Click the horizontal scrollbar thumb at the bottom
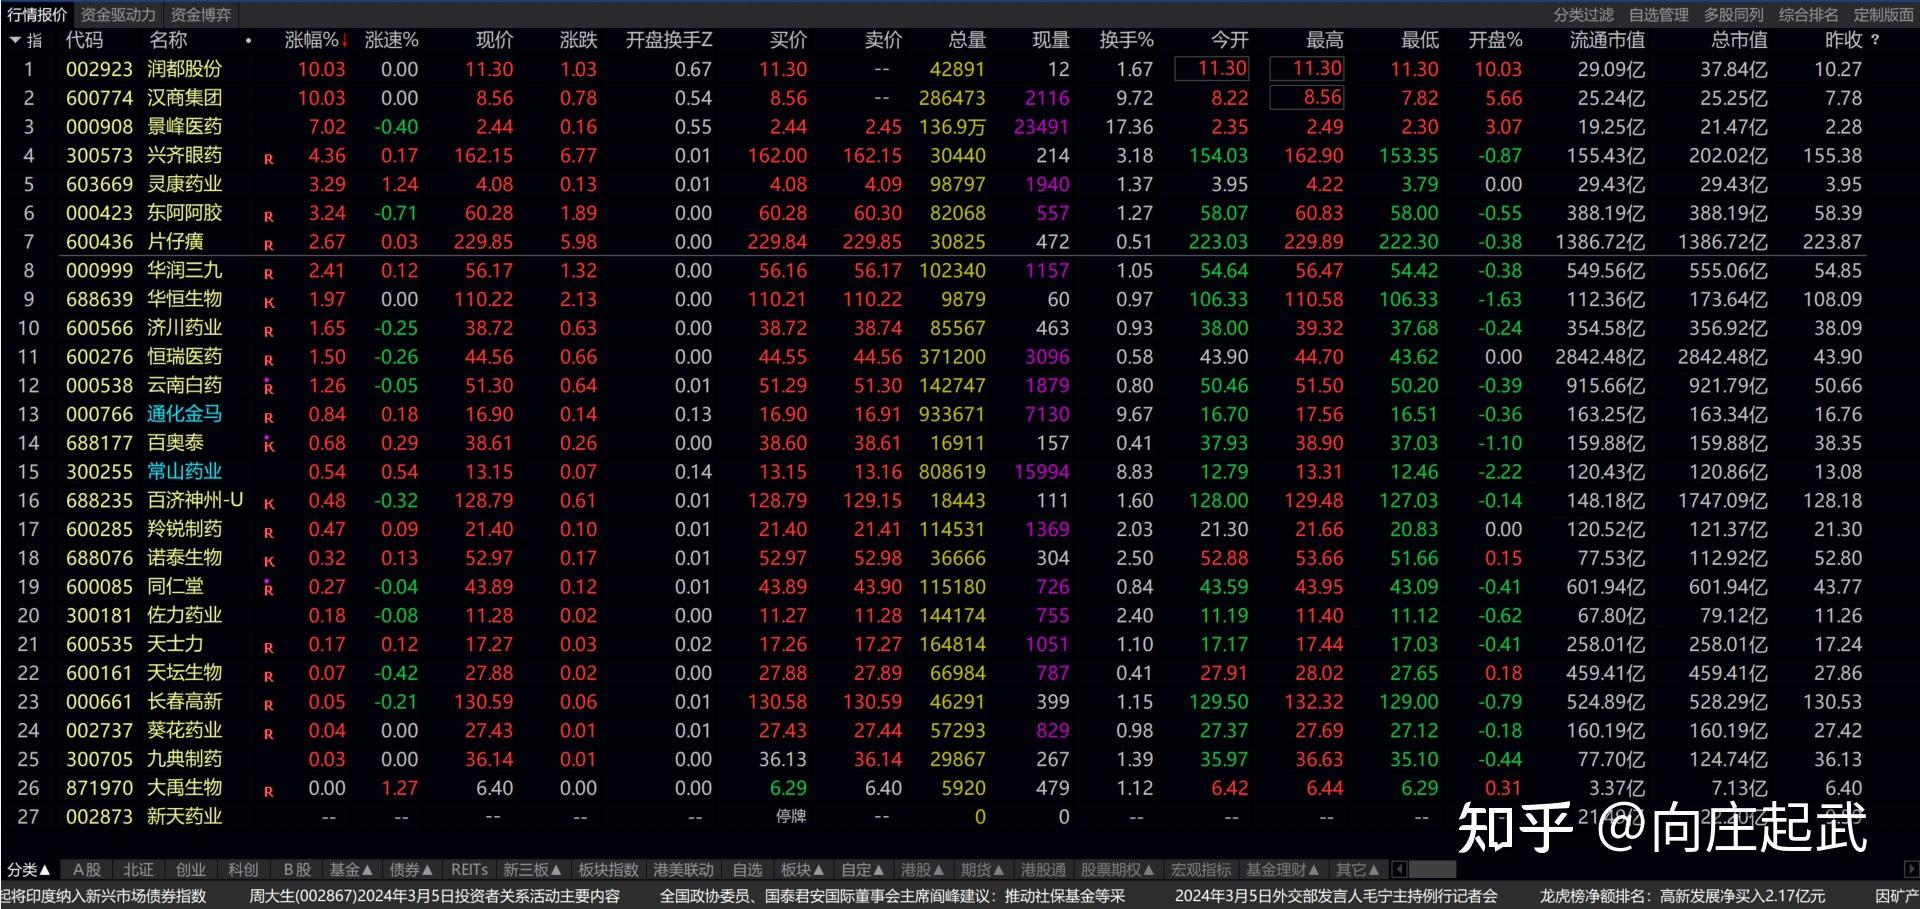Viewport: 1920px width, 909px height. point(1432,869)
